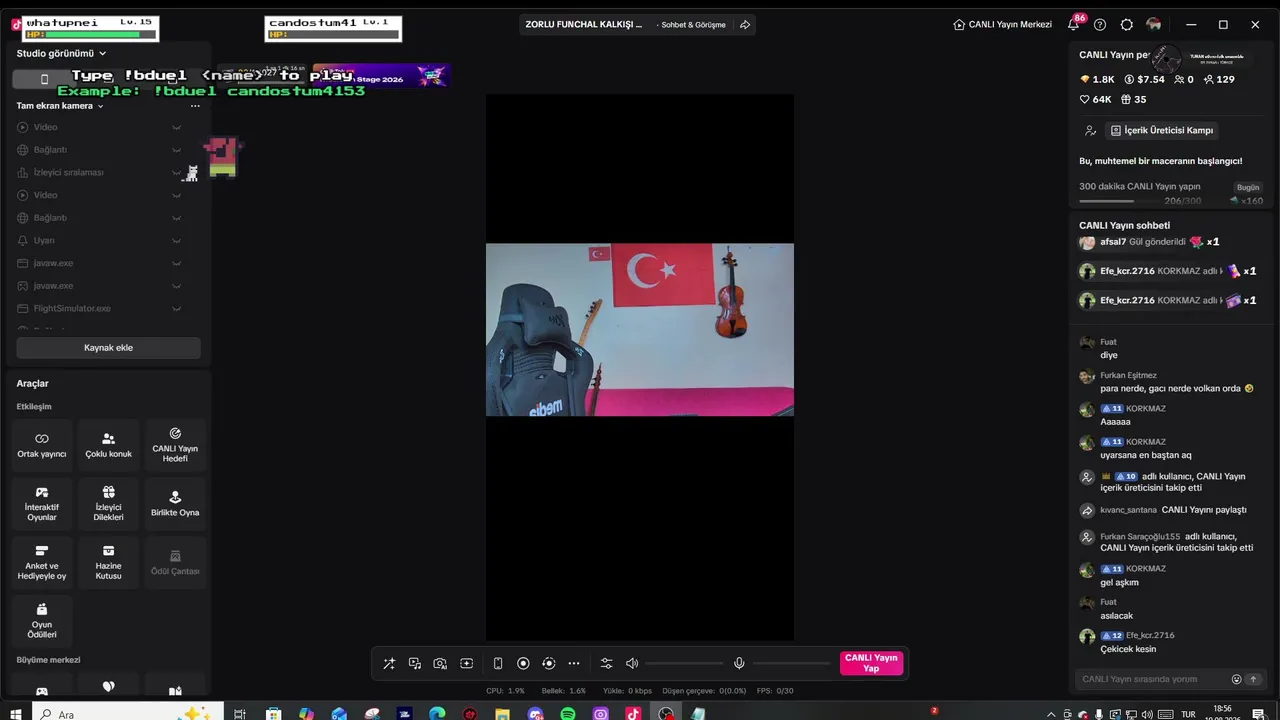
Task: Open Ödül Çantası tool
Action: point(175,563)
